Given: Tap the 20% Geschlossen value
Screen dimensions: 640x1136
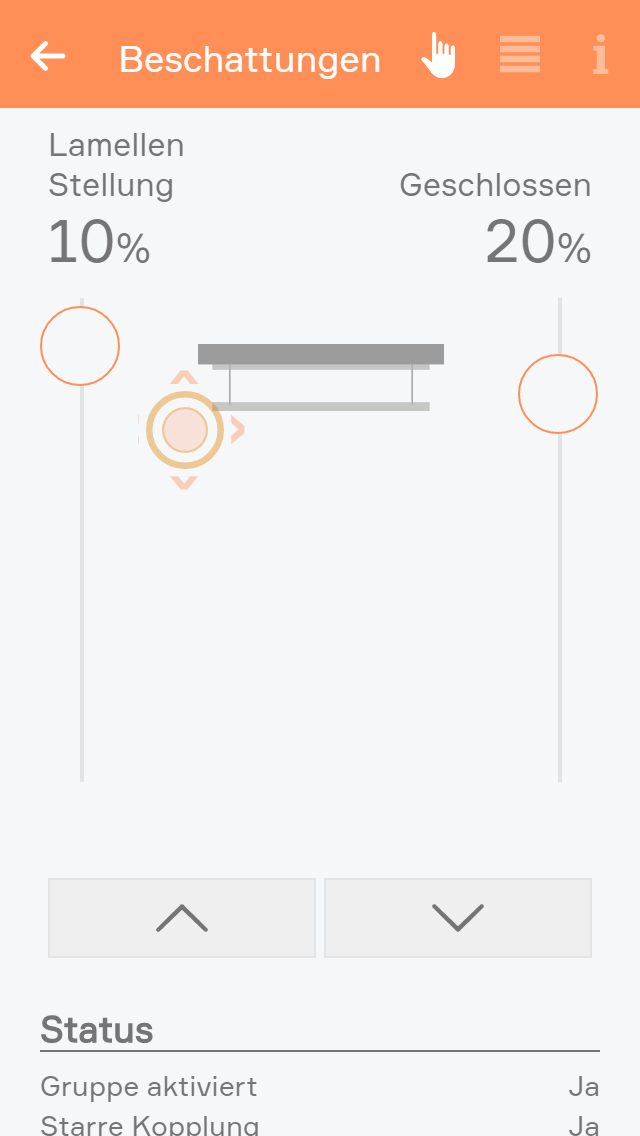Looking at the screenshot, I should (x=538, y=244).
